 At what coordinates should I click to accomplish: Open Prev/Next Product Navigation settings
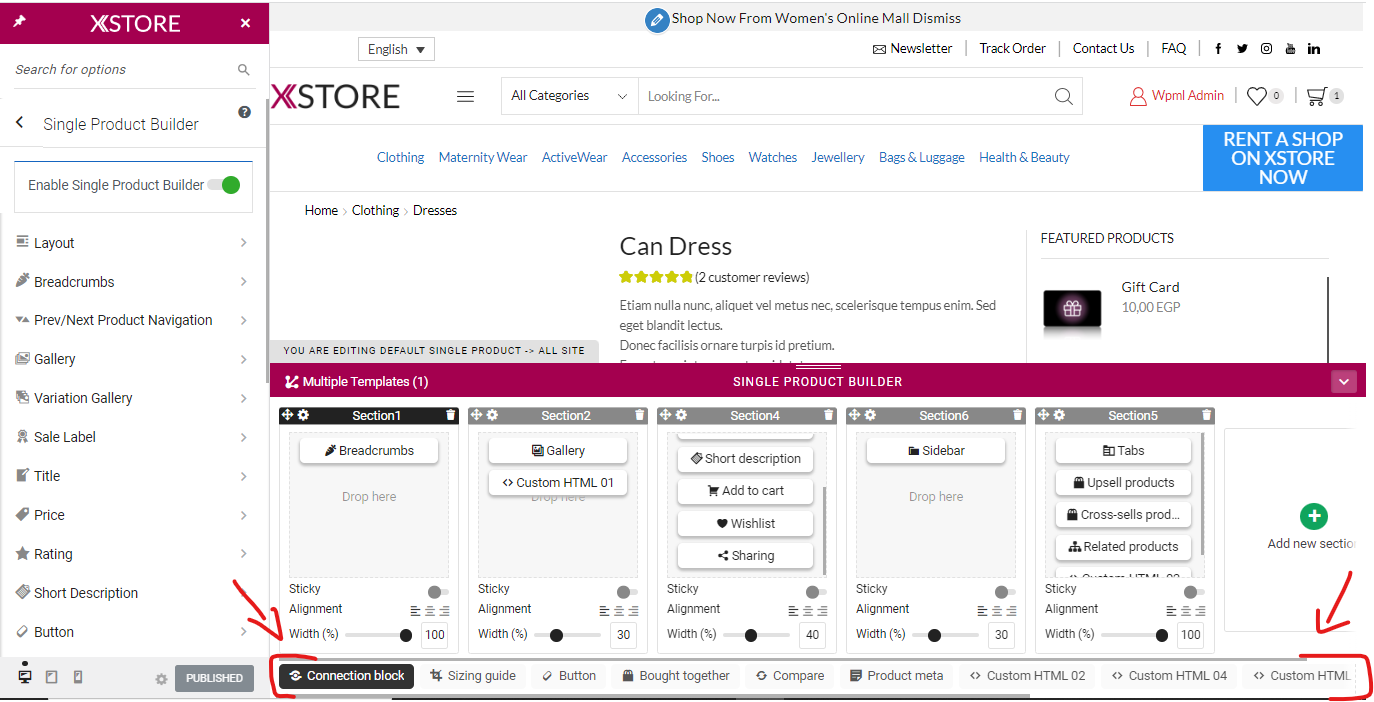(133, 320)
